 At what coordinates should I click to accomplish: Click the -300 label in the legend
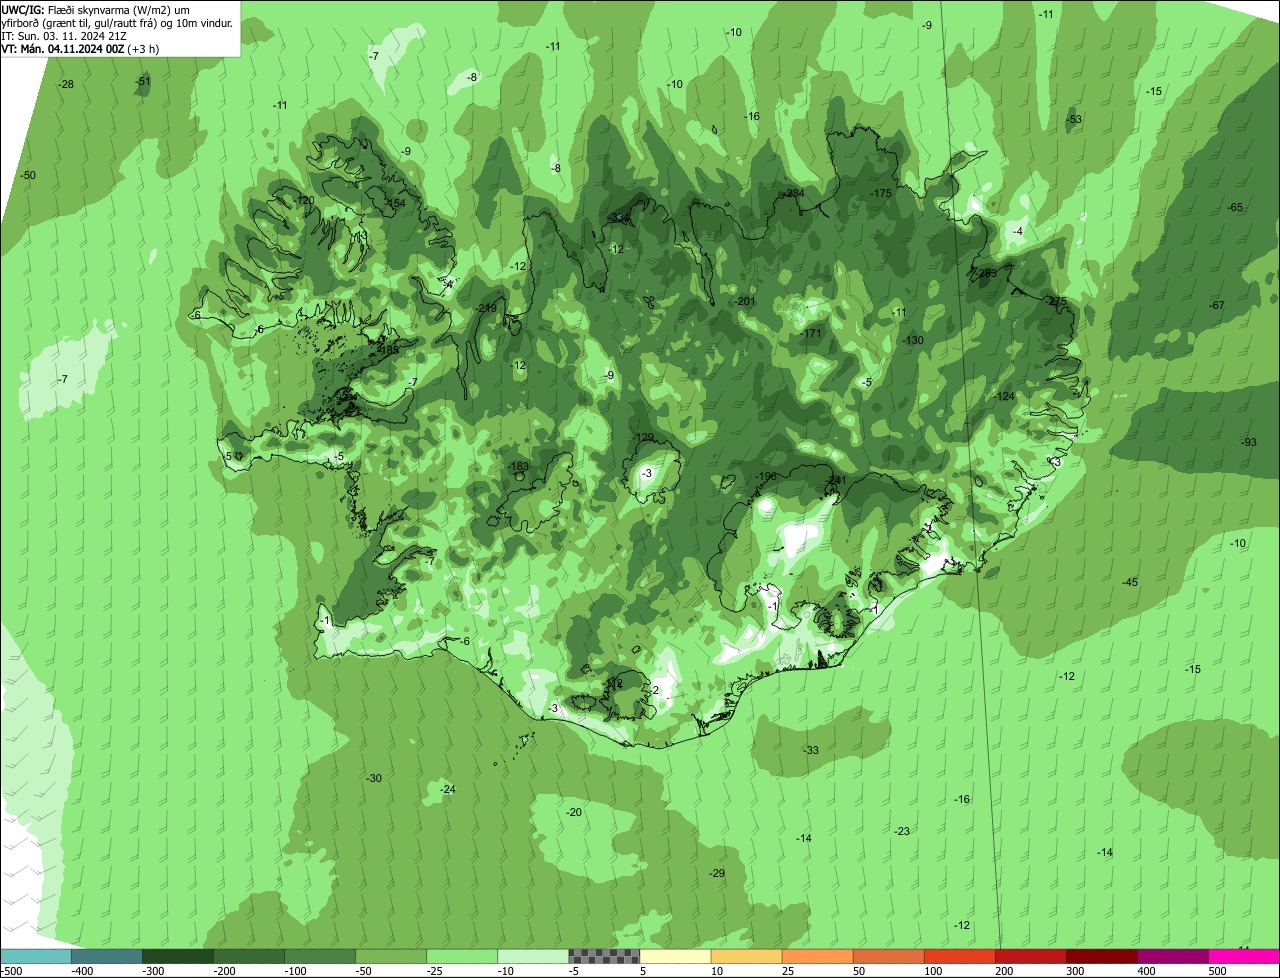(x=153, y=971)
